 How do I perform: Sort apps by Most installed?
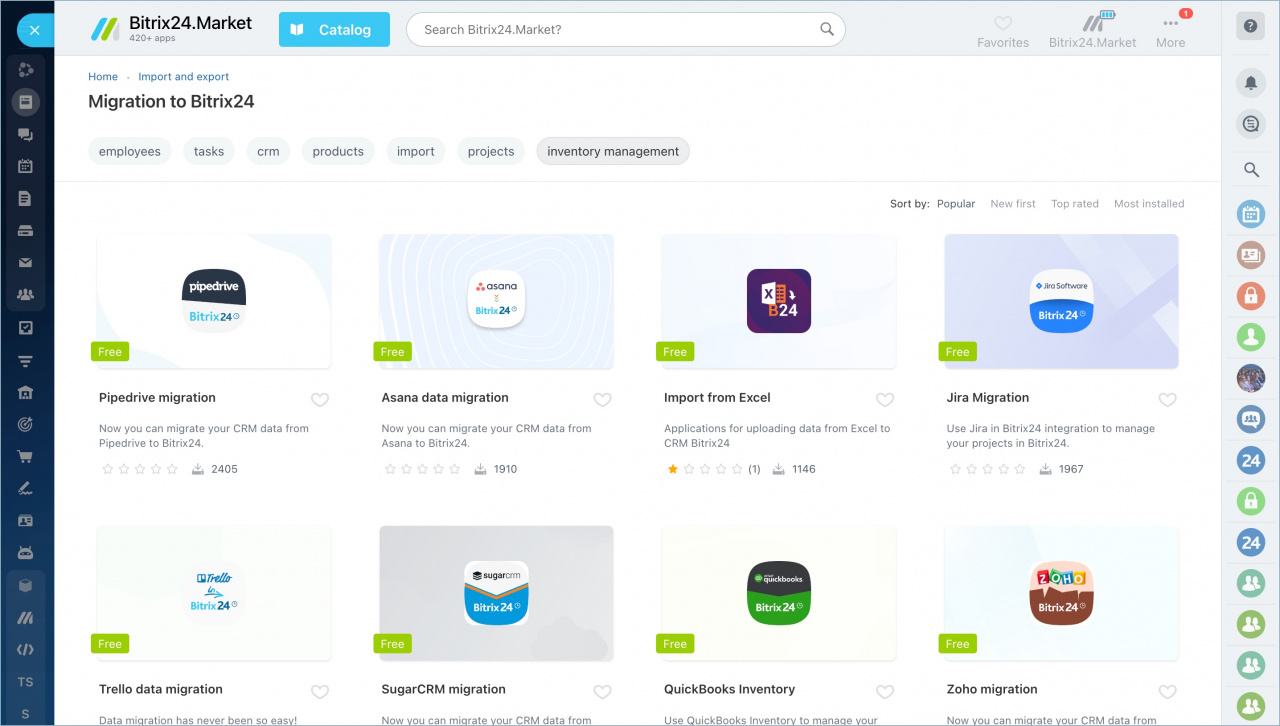[x=1149, y=204]
